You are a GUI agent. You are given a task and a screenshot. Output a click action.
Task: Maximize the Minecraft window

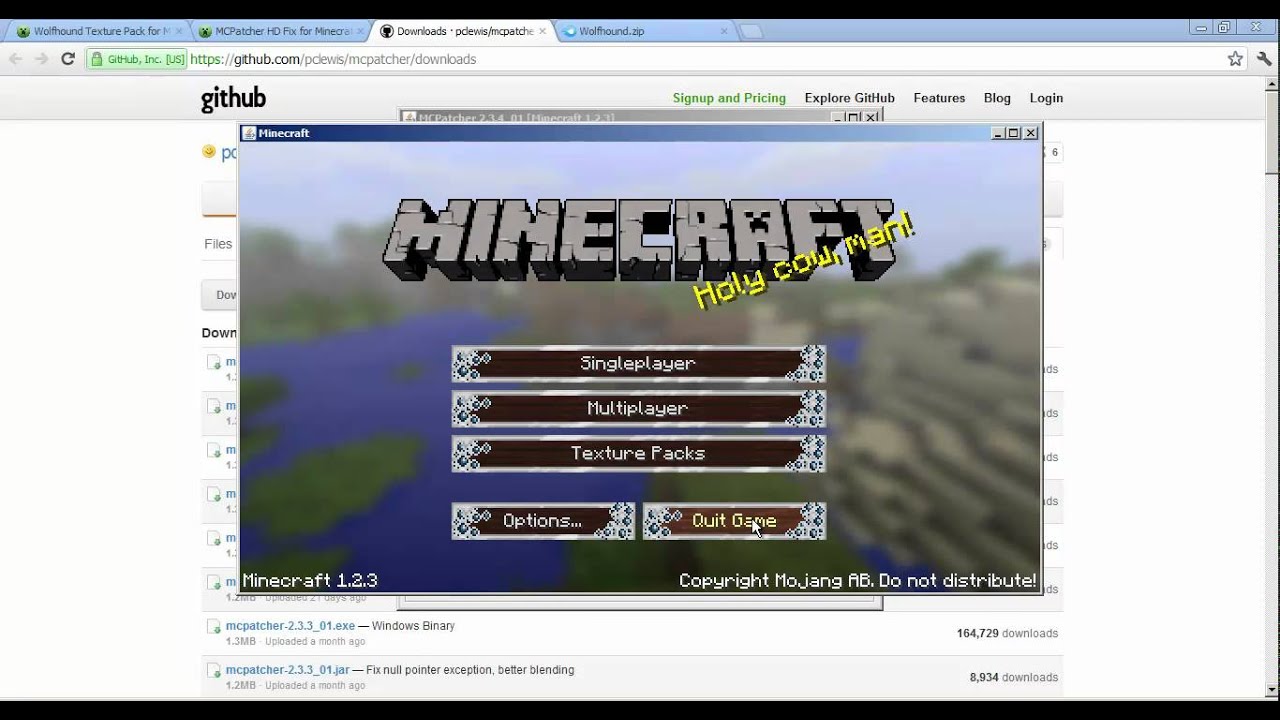tap(1014, 133)
